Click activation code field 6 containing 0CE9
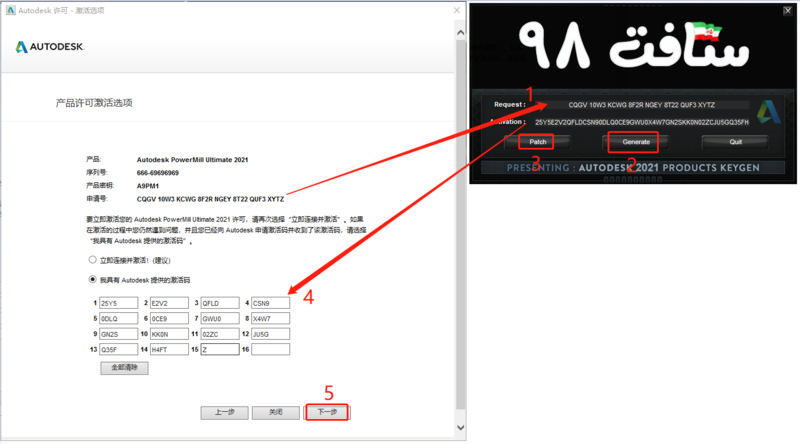 (169, 318)
